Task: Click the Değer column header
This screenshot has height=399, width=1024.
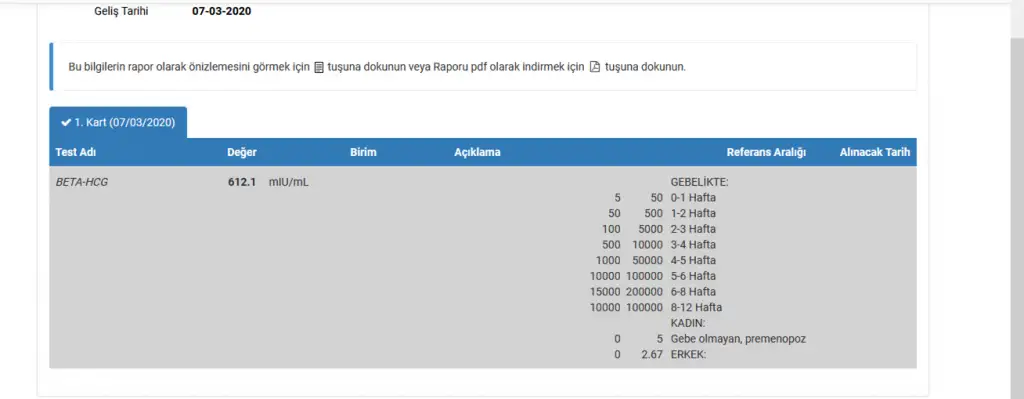Action: click(x=242, y=152)
